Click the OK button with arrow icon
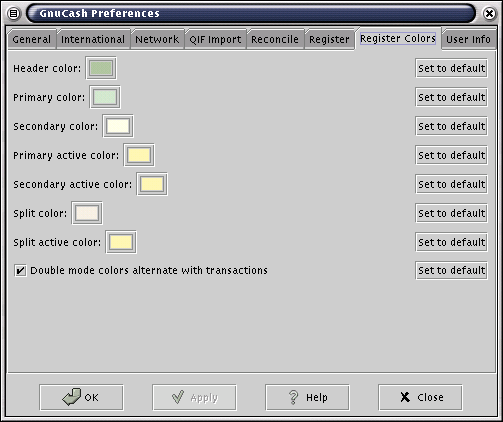The height and width of the screenshot is (422, 503). click(x=81, y=397)
